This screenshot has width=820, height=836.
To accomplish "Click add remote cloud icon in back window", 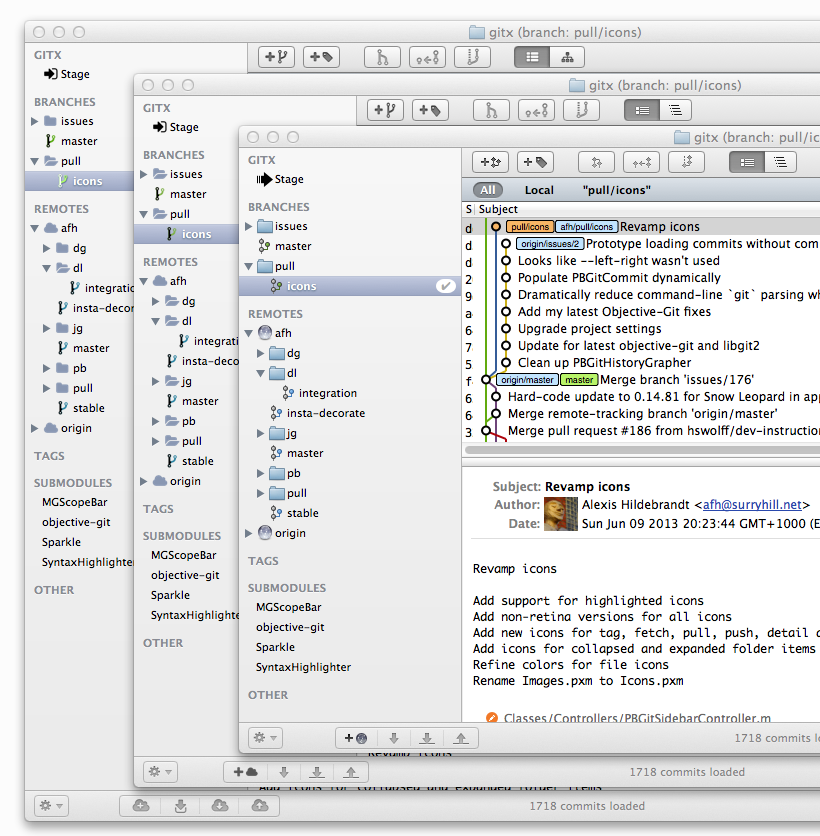I will tap(141, 806).
